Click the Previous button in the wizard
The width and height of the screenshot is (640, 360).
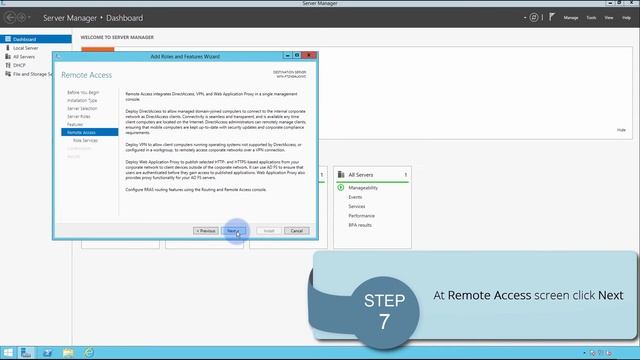tap(206, 231)
